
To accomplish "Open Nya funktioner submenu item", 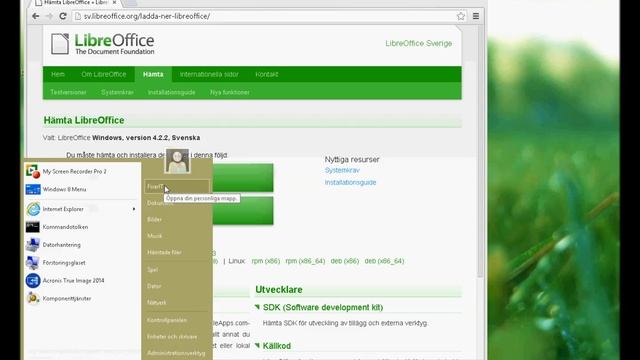I will 230,92.
